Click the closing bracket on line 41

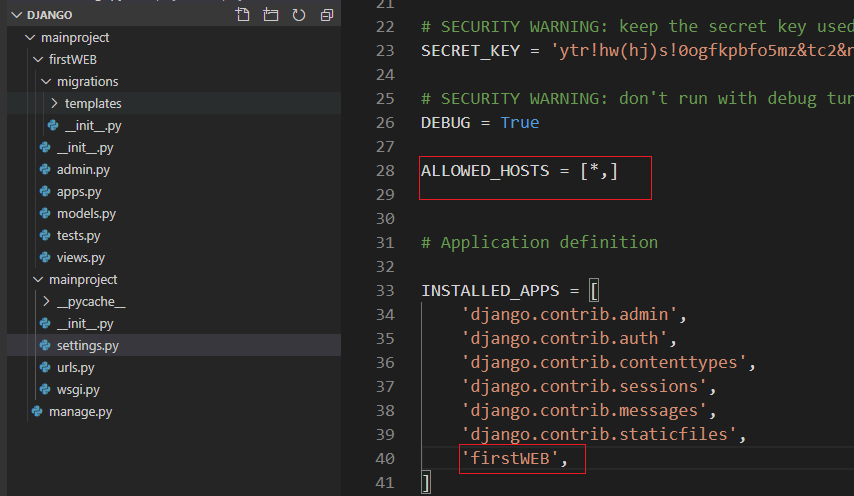[x=426, y=482]
